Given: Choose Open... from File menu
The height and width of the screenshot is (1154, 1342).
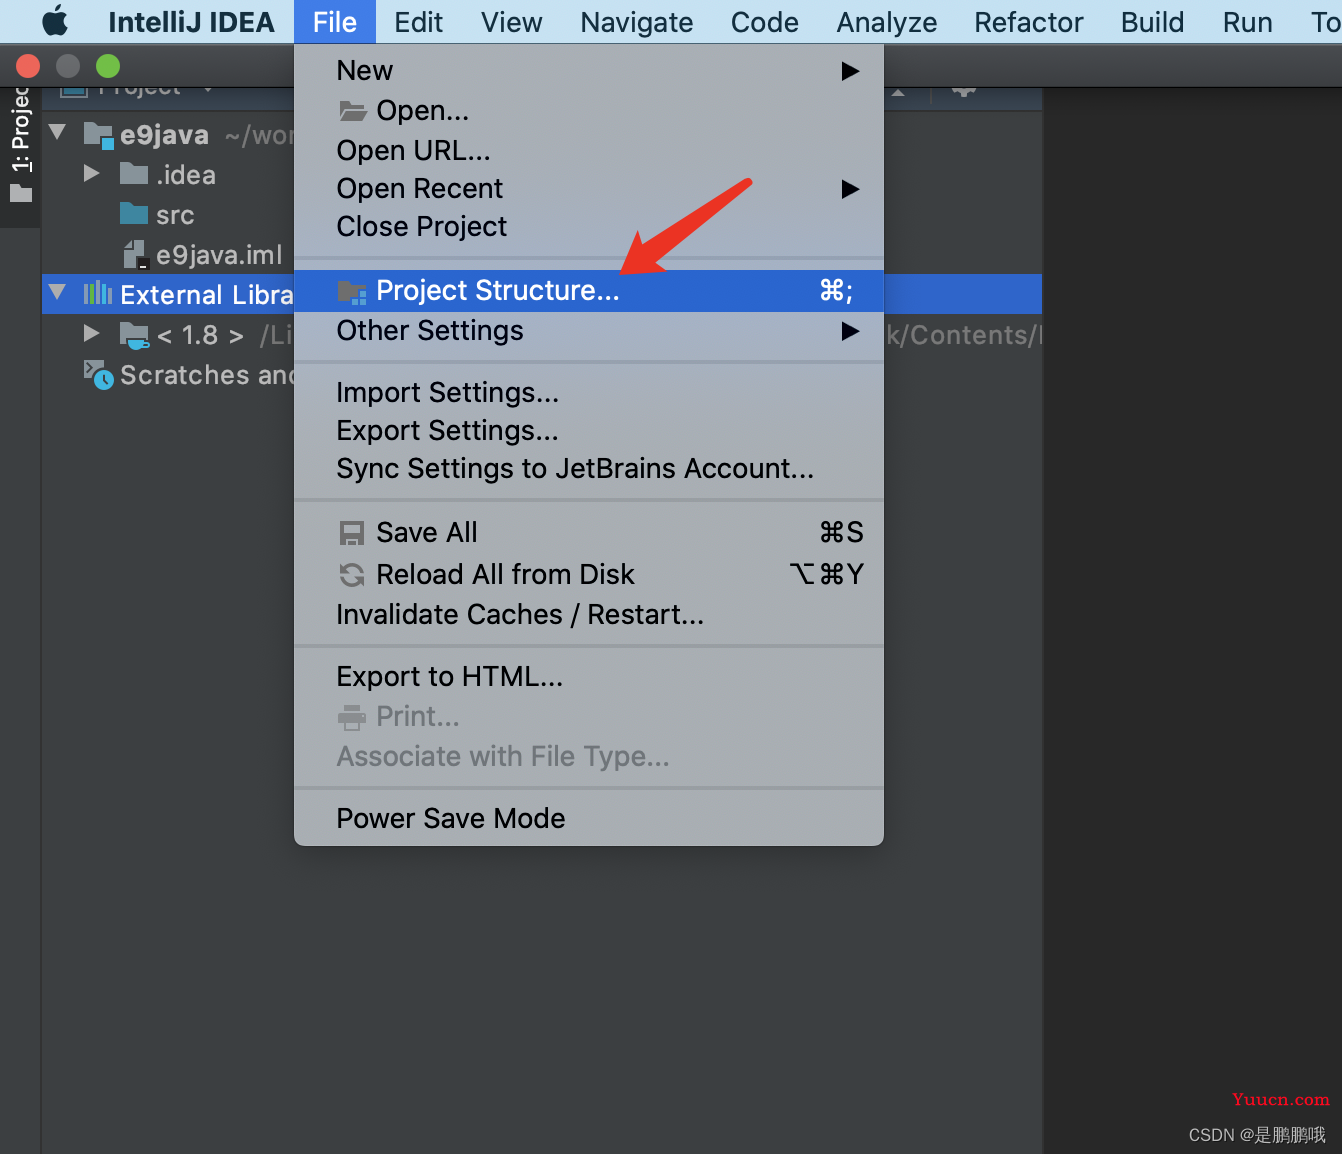Looking at the screenshot, I should point(589,110).
